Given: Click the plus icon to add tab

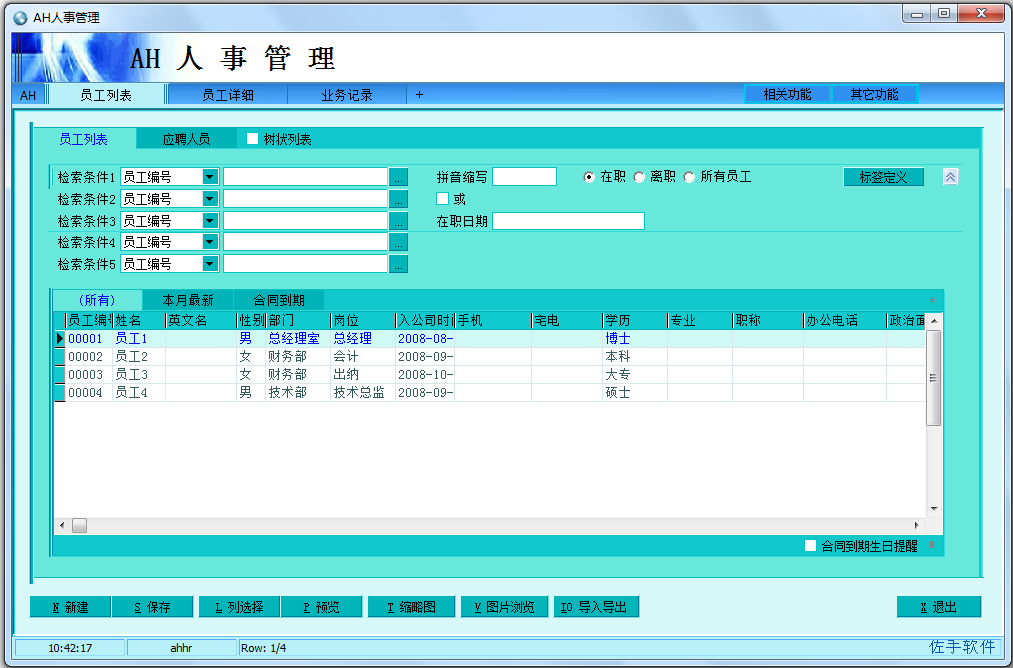Looking at the screenshot, I should click(419, 95).
